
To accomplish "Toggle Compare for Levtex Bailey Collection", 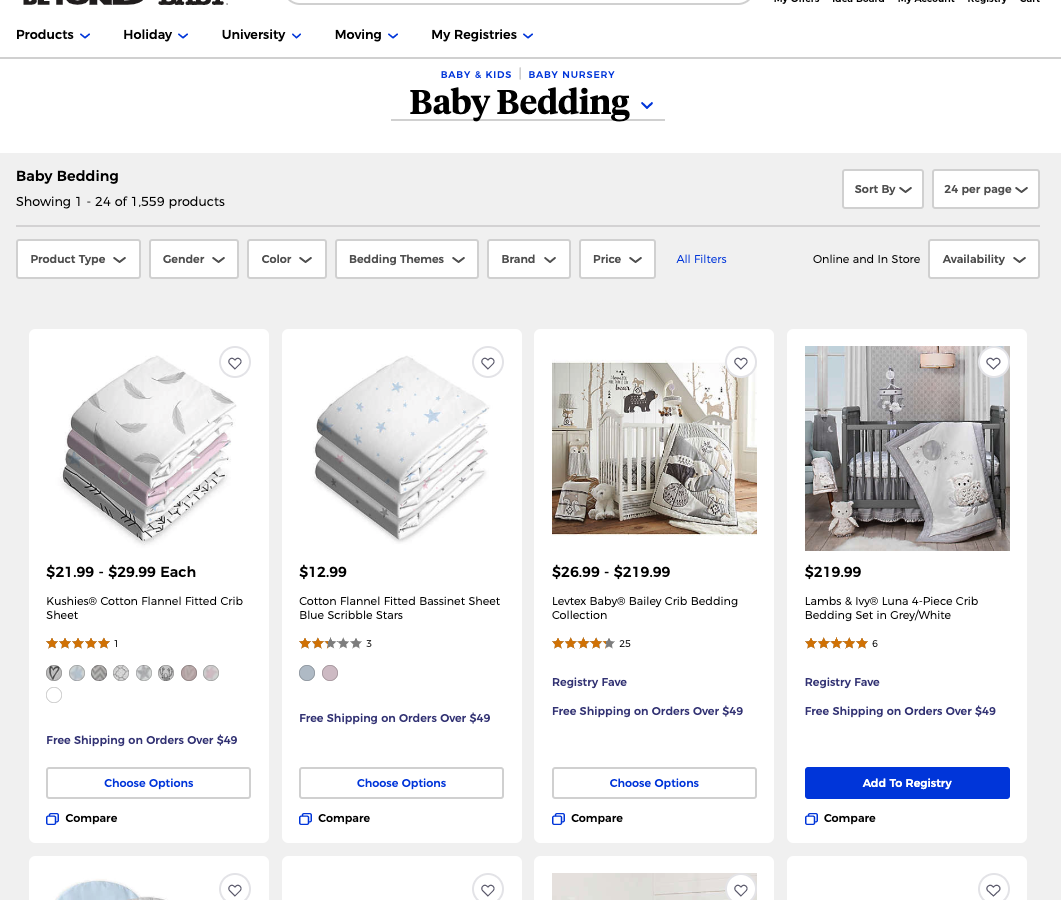I will [x=587, y=819].
